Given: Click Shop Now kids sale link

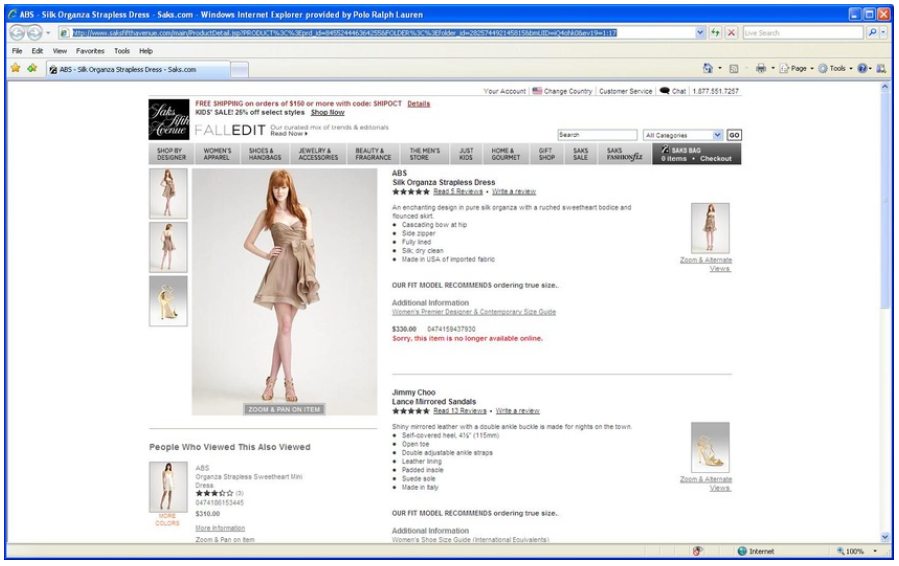Looking at the screenshot, I should [327, 112].
